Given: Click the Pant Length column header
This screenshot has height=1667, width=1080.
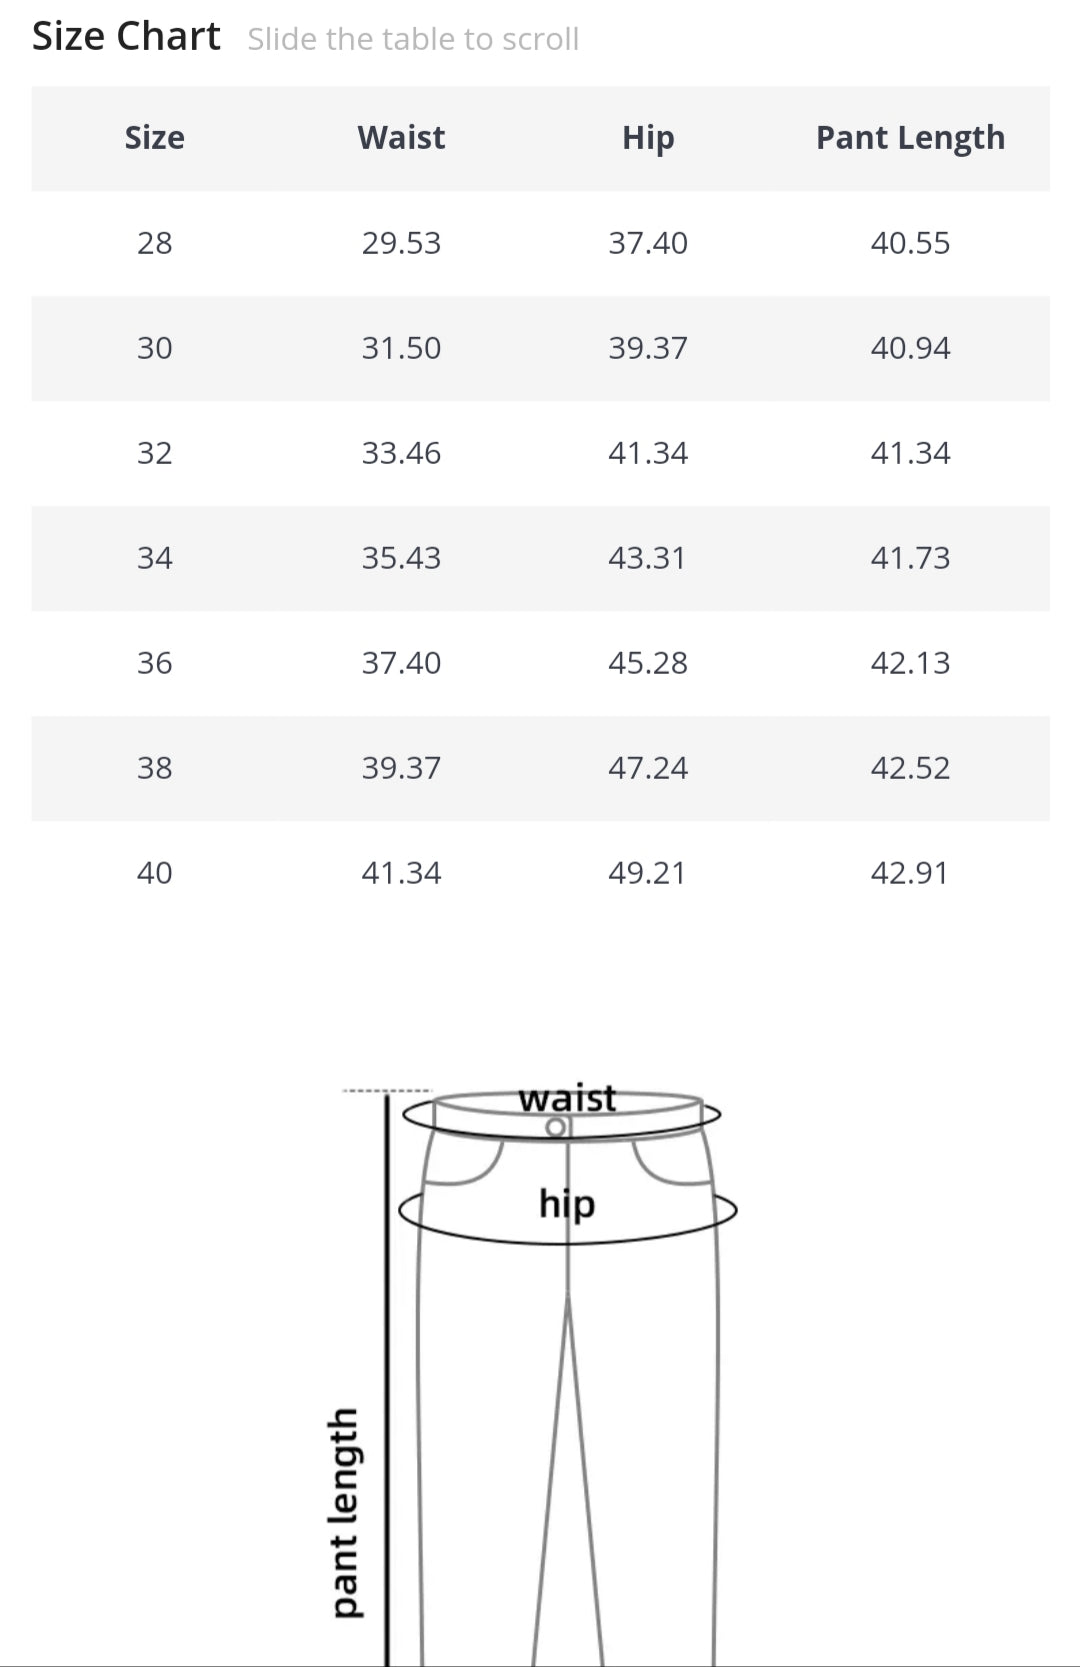Looking at the screenshot, I should [x=910, y=137].
